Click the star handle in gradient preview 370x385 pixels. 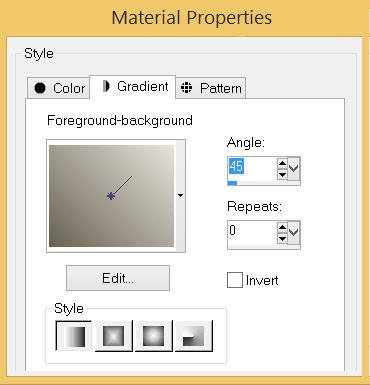pyautogui.click(x=111, y=196)
